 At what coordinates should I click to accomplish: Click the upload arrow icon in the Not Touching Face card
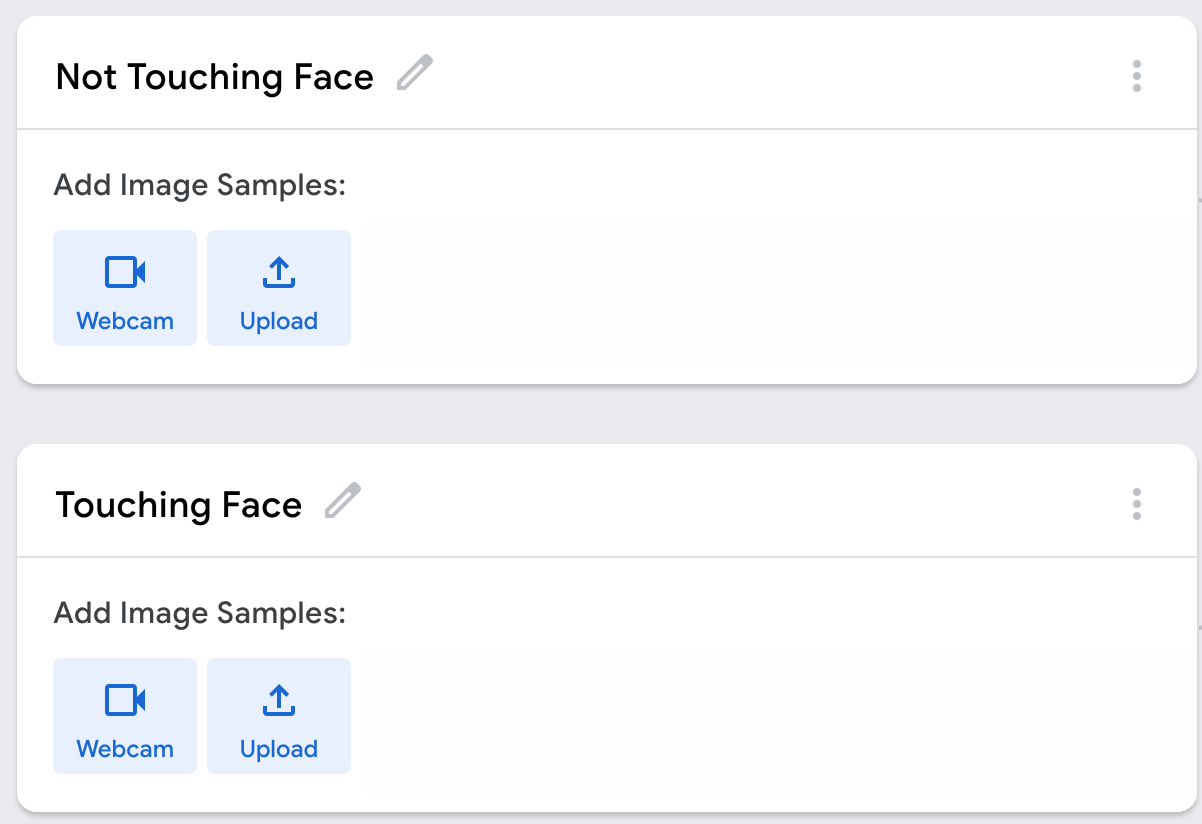point(279,272)
